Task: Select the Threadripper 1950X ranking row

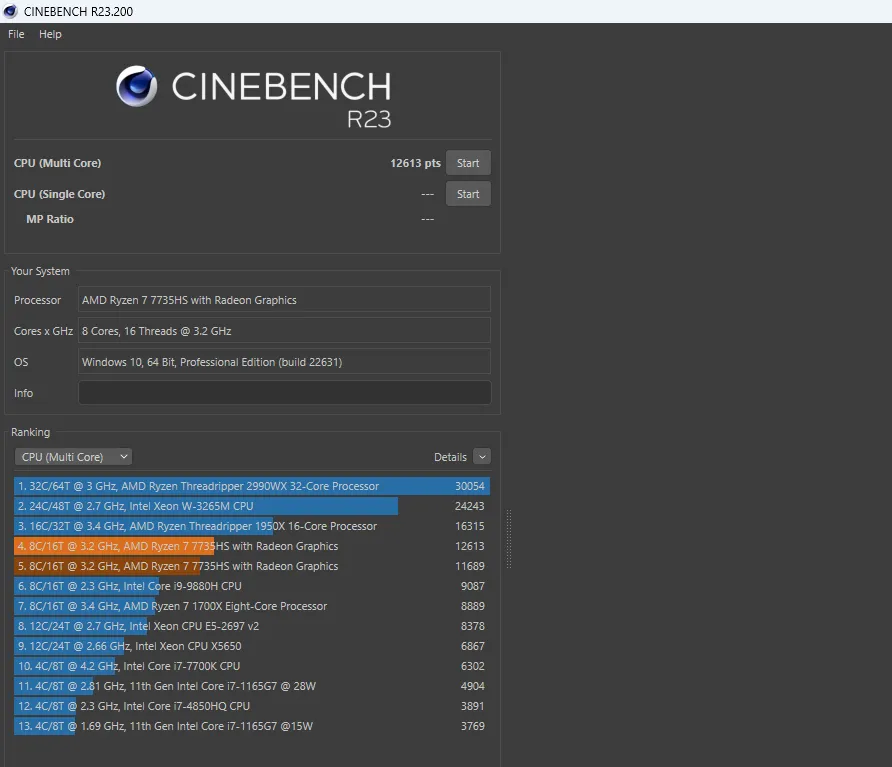Action: click(x=251, y=526)
